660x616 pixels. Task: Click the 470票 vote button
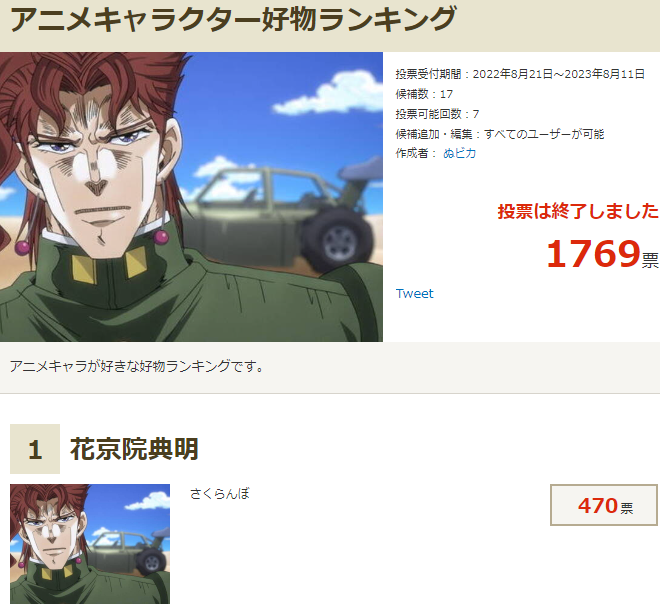pyautogui.click(x=604, y=505)
